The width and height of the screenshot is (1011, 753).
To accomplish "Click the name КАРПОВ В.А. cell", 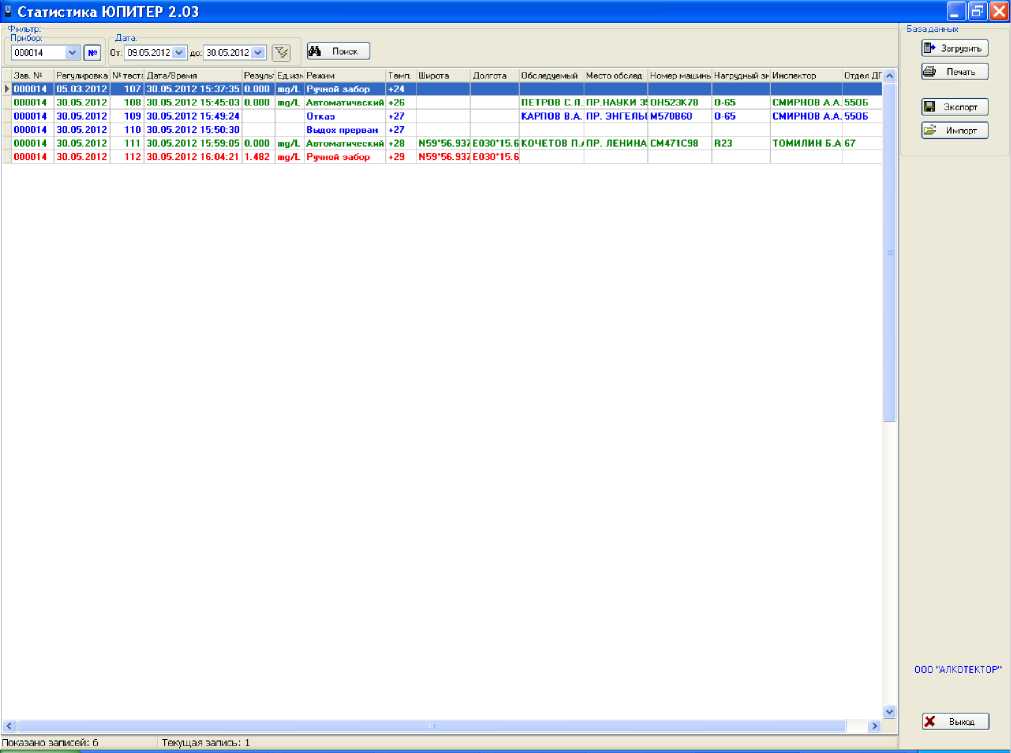I will coord(551,116).
